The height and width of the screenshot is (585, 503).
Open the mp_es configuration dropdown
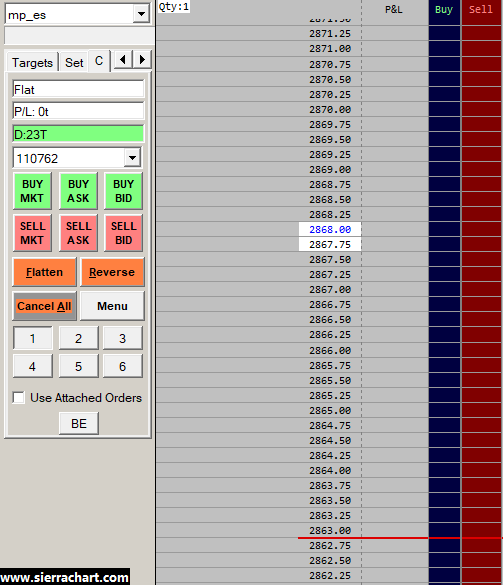tap(141, 14)
